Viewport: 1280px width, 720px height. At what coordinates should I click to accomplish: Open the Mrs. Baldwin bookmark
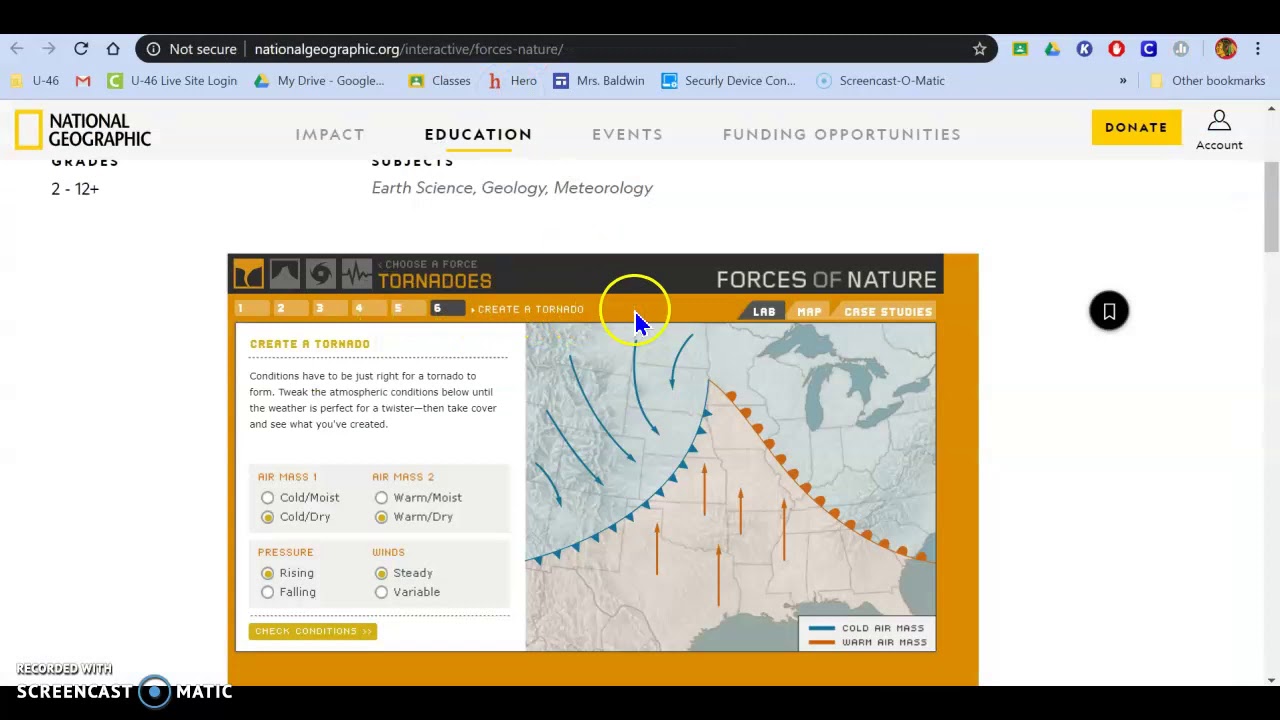(599, 81)
